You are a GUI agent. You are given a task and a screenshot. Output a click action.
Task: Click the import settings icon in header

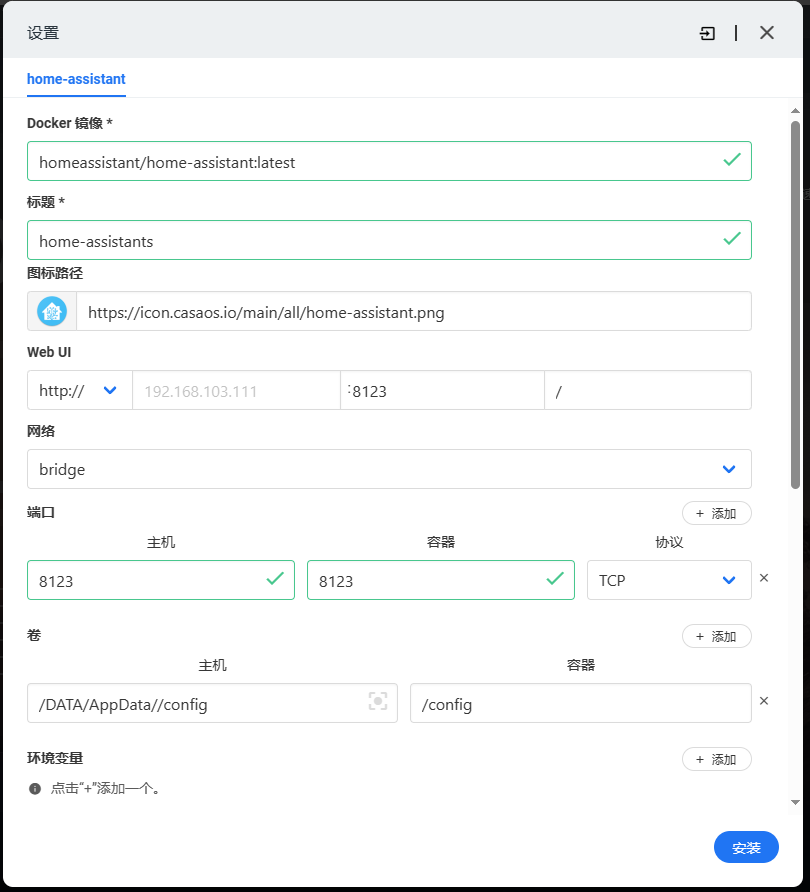(x=707, y=34)
